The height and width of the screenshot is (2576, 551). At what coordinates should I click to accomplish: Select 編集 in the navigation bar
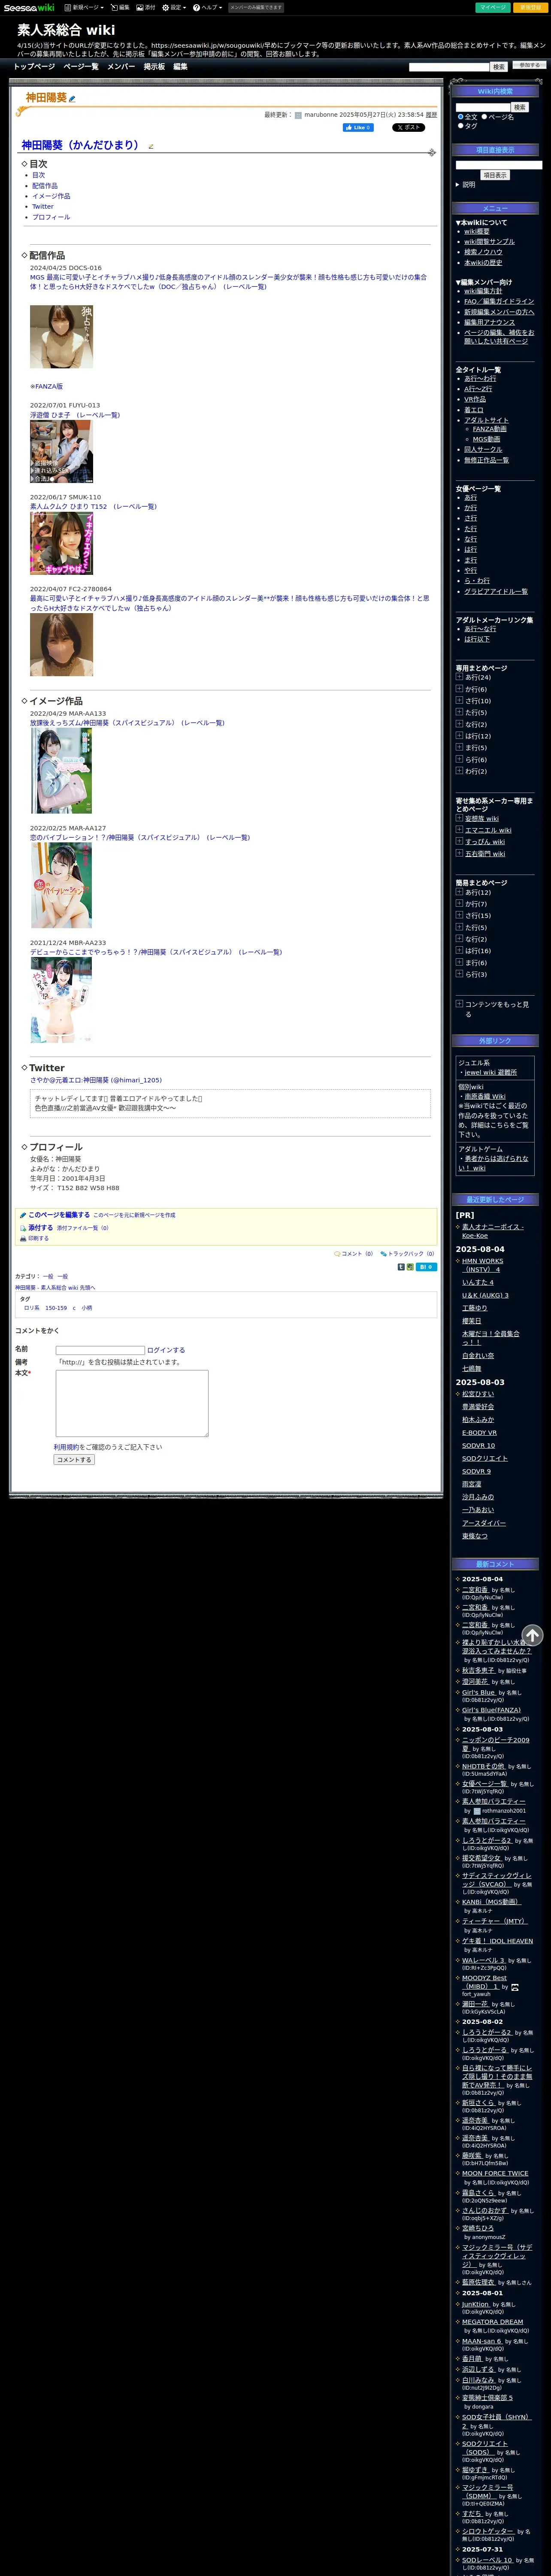tap(180, 67)
